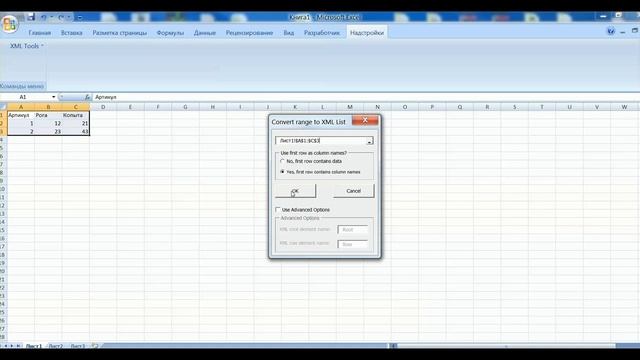Screen dimensions: 640x360
Task: Click Cancel in the XML dialog
Action: (x=353, y=191)
